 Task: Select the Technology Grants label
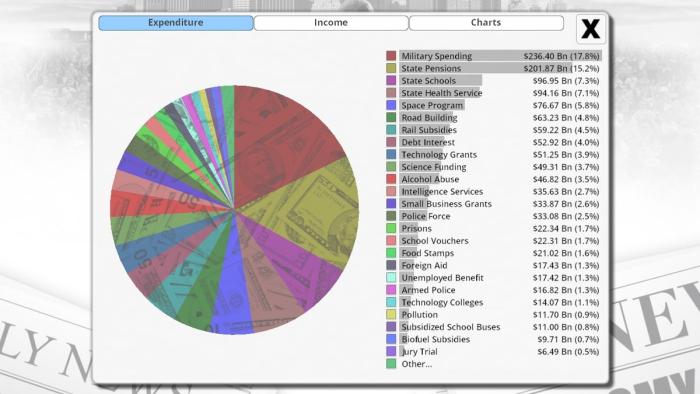tap(439, 154)
